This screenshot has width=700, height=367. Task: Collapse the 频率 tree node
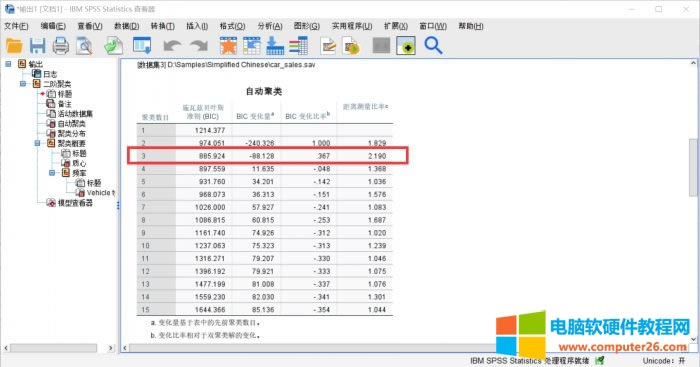click(52, 173)
